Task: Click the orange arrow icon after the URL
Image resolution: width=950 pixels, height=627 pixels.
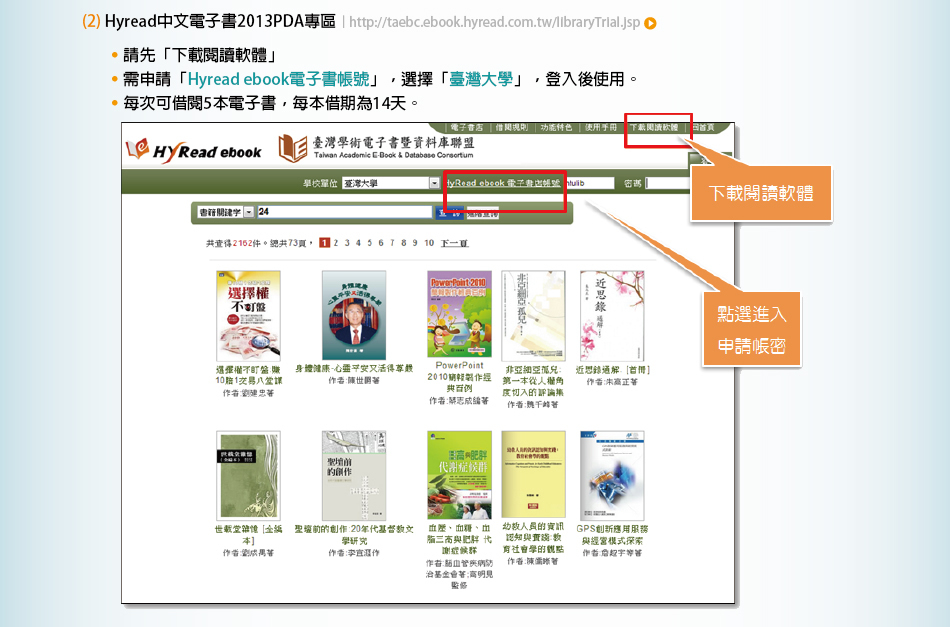Action: point(650,24)
